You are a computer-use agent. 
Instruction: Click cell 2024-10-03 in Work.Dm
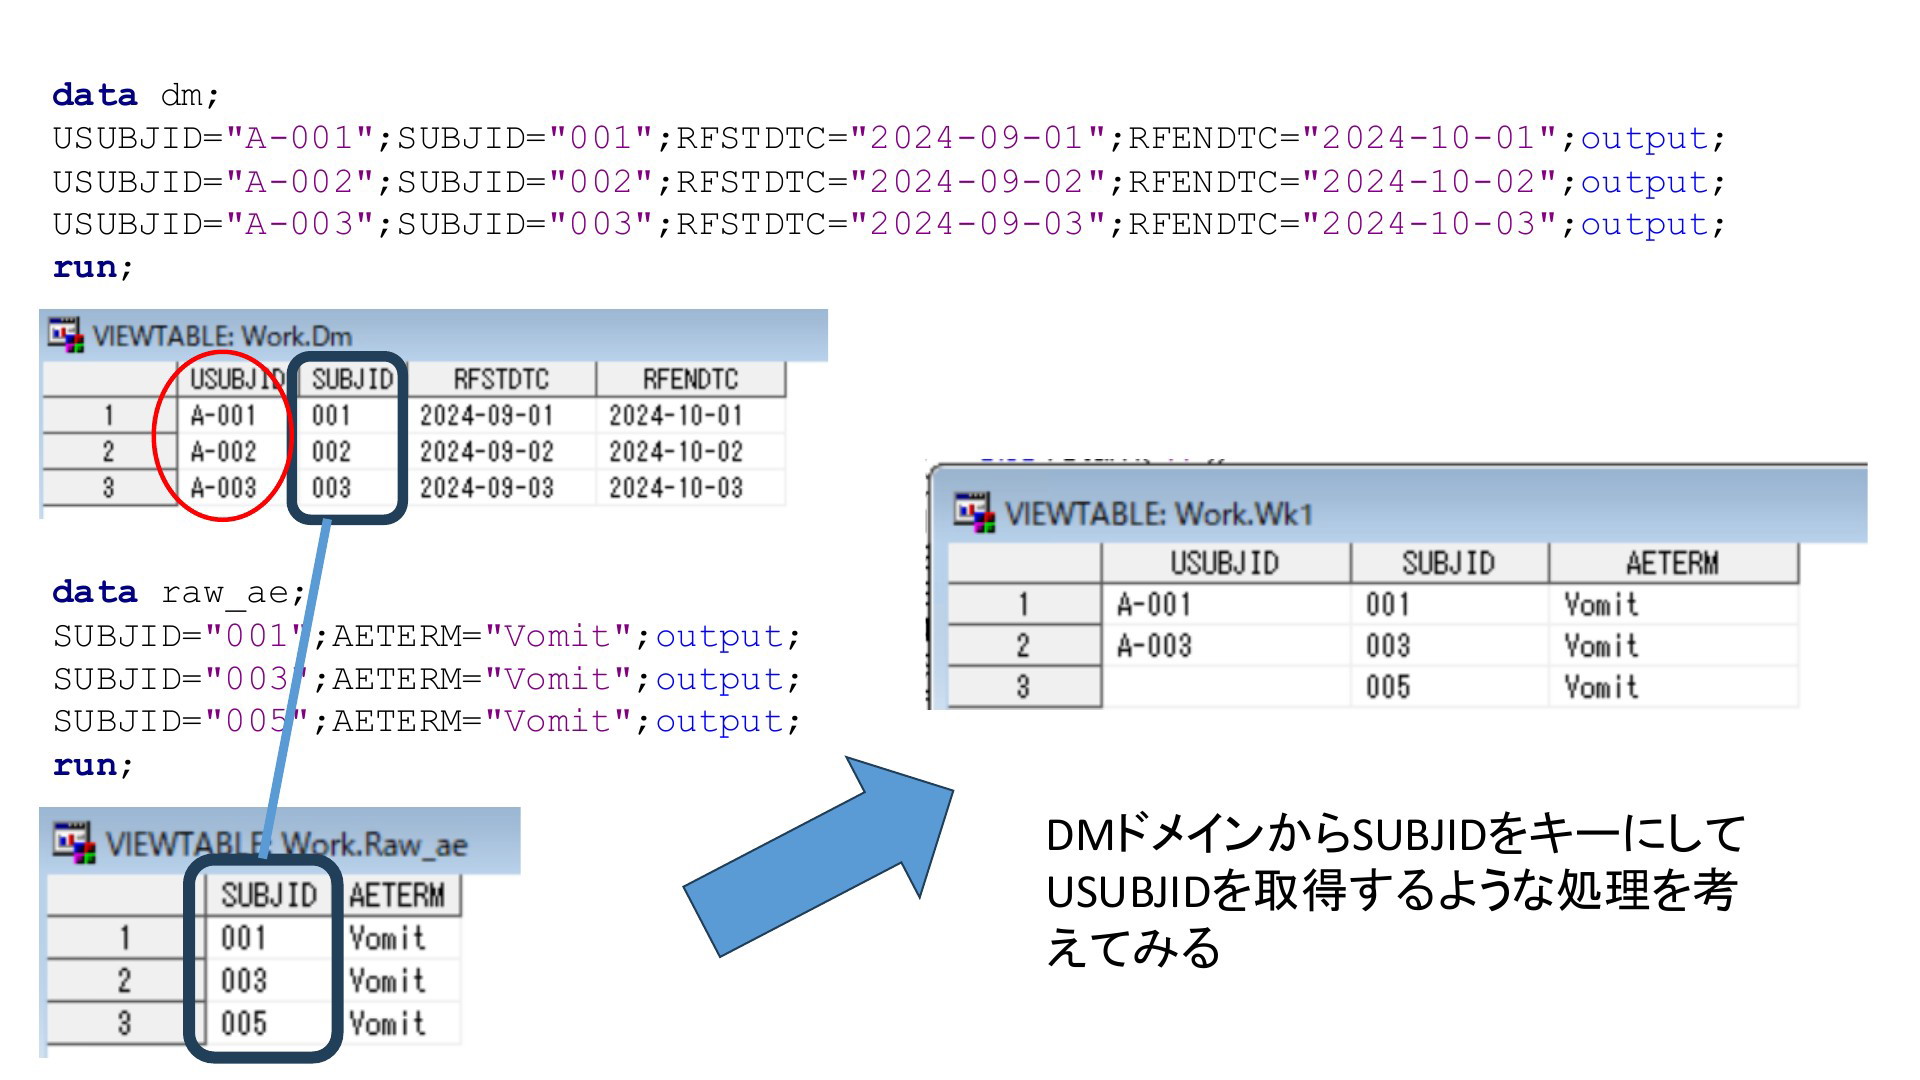pos(691,487)
